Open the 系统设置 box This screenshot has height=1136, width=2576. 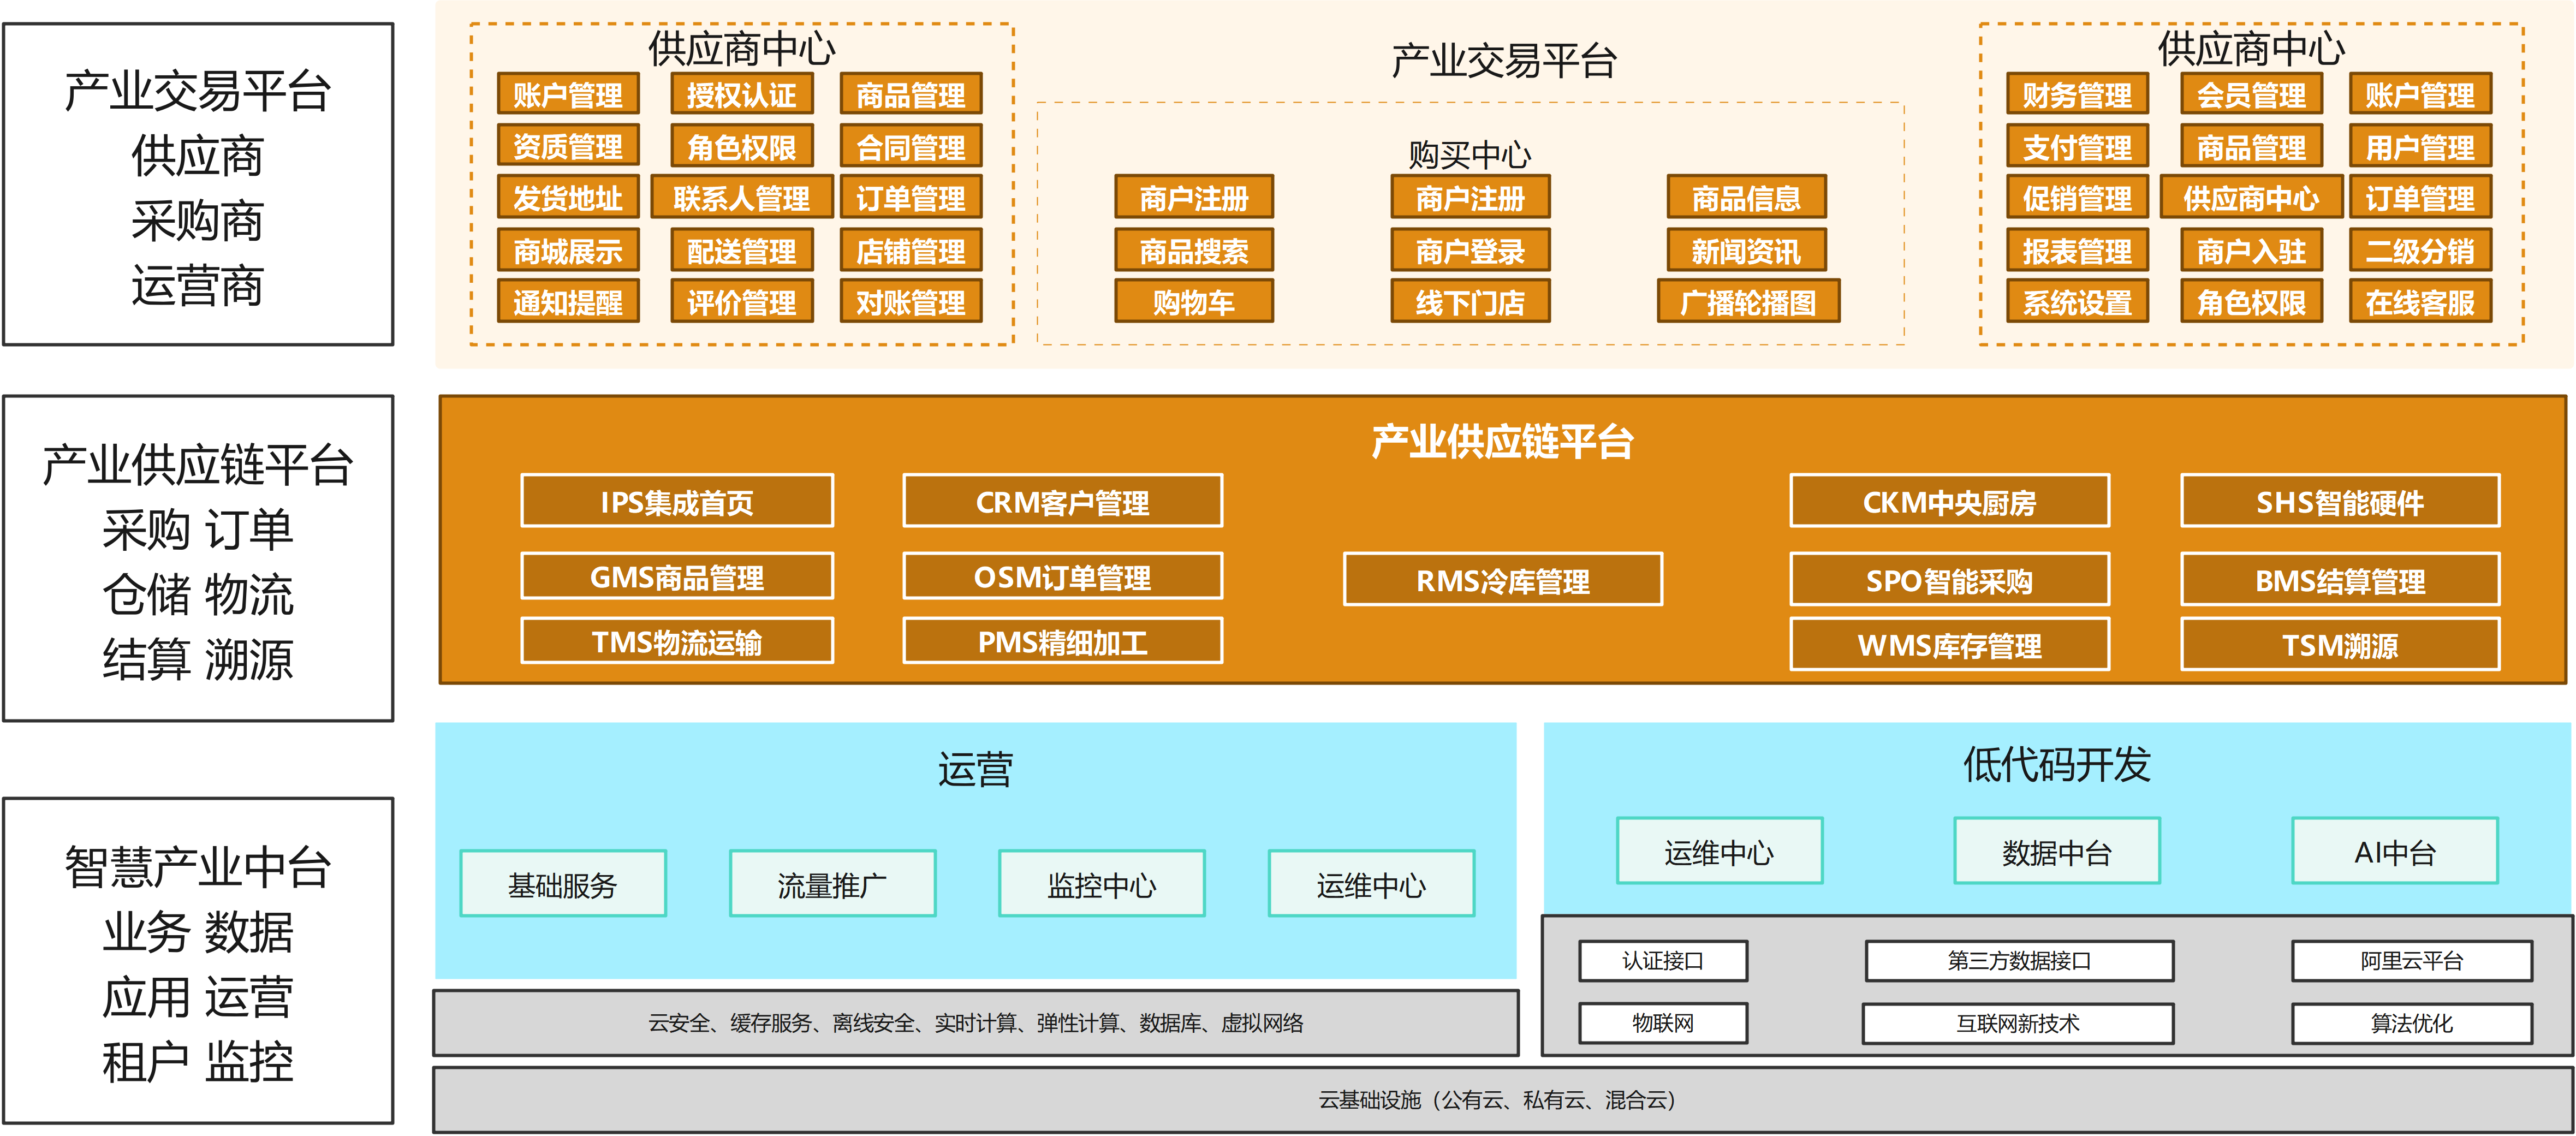tap(2077, 302)
